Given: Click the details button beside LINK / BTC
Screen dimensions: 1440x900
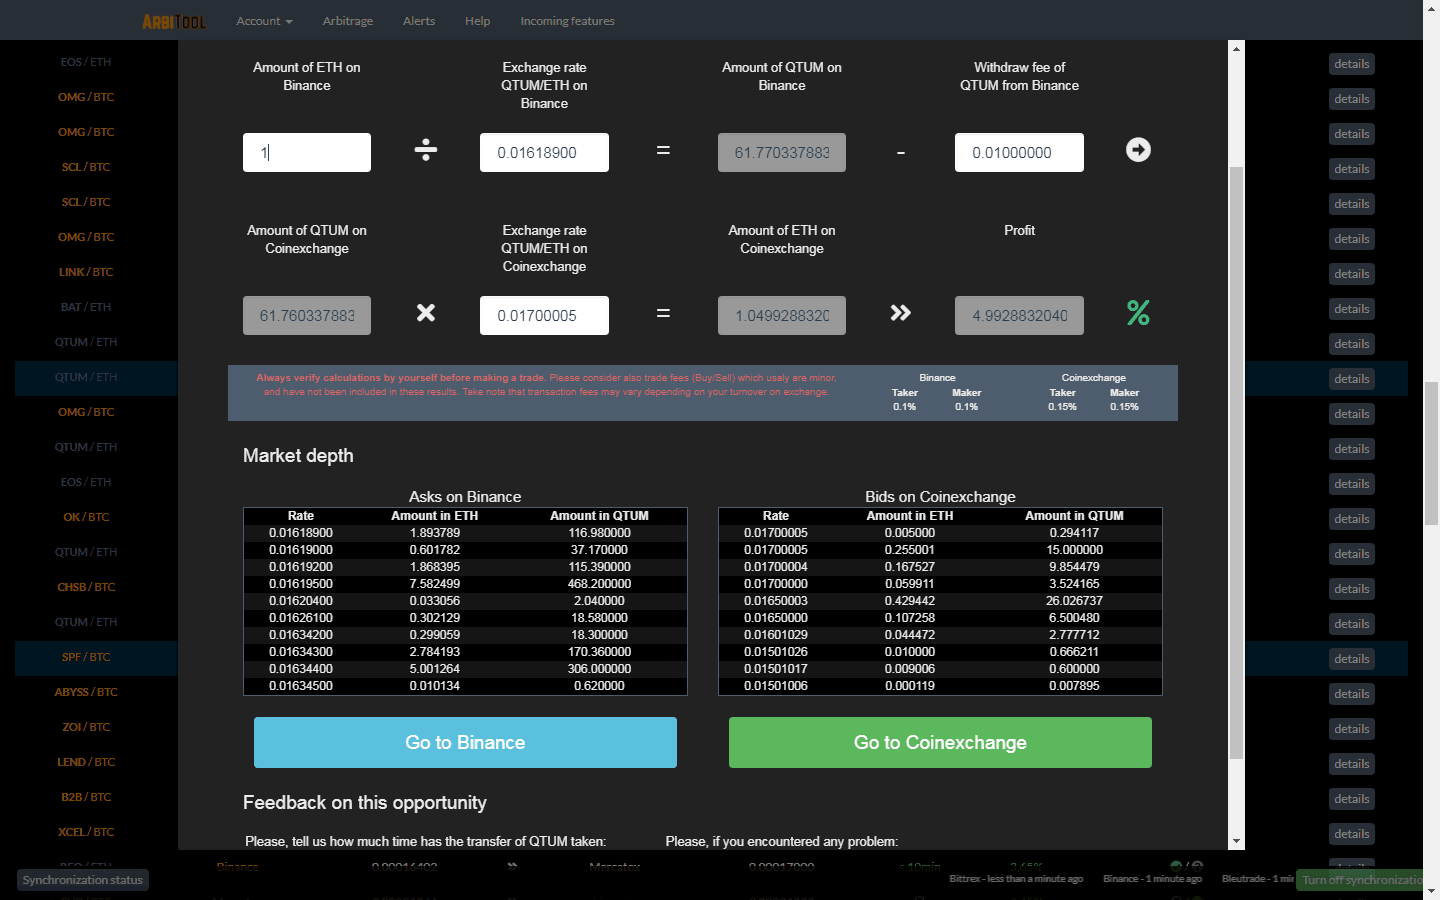Looking at the screenshot, I should point(1352,274).
